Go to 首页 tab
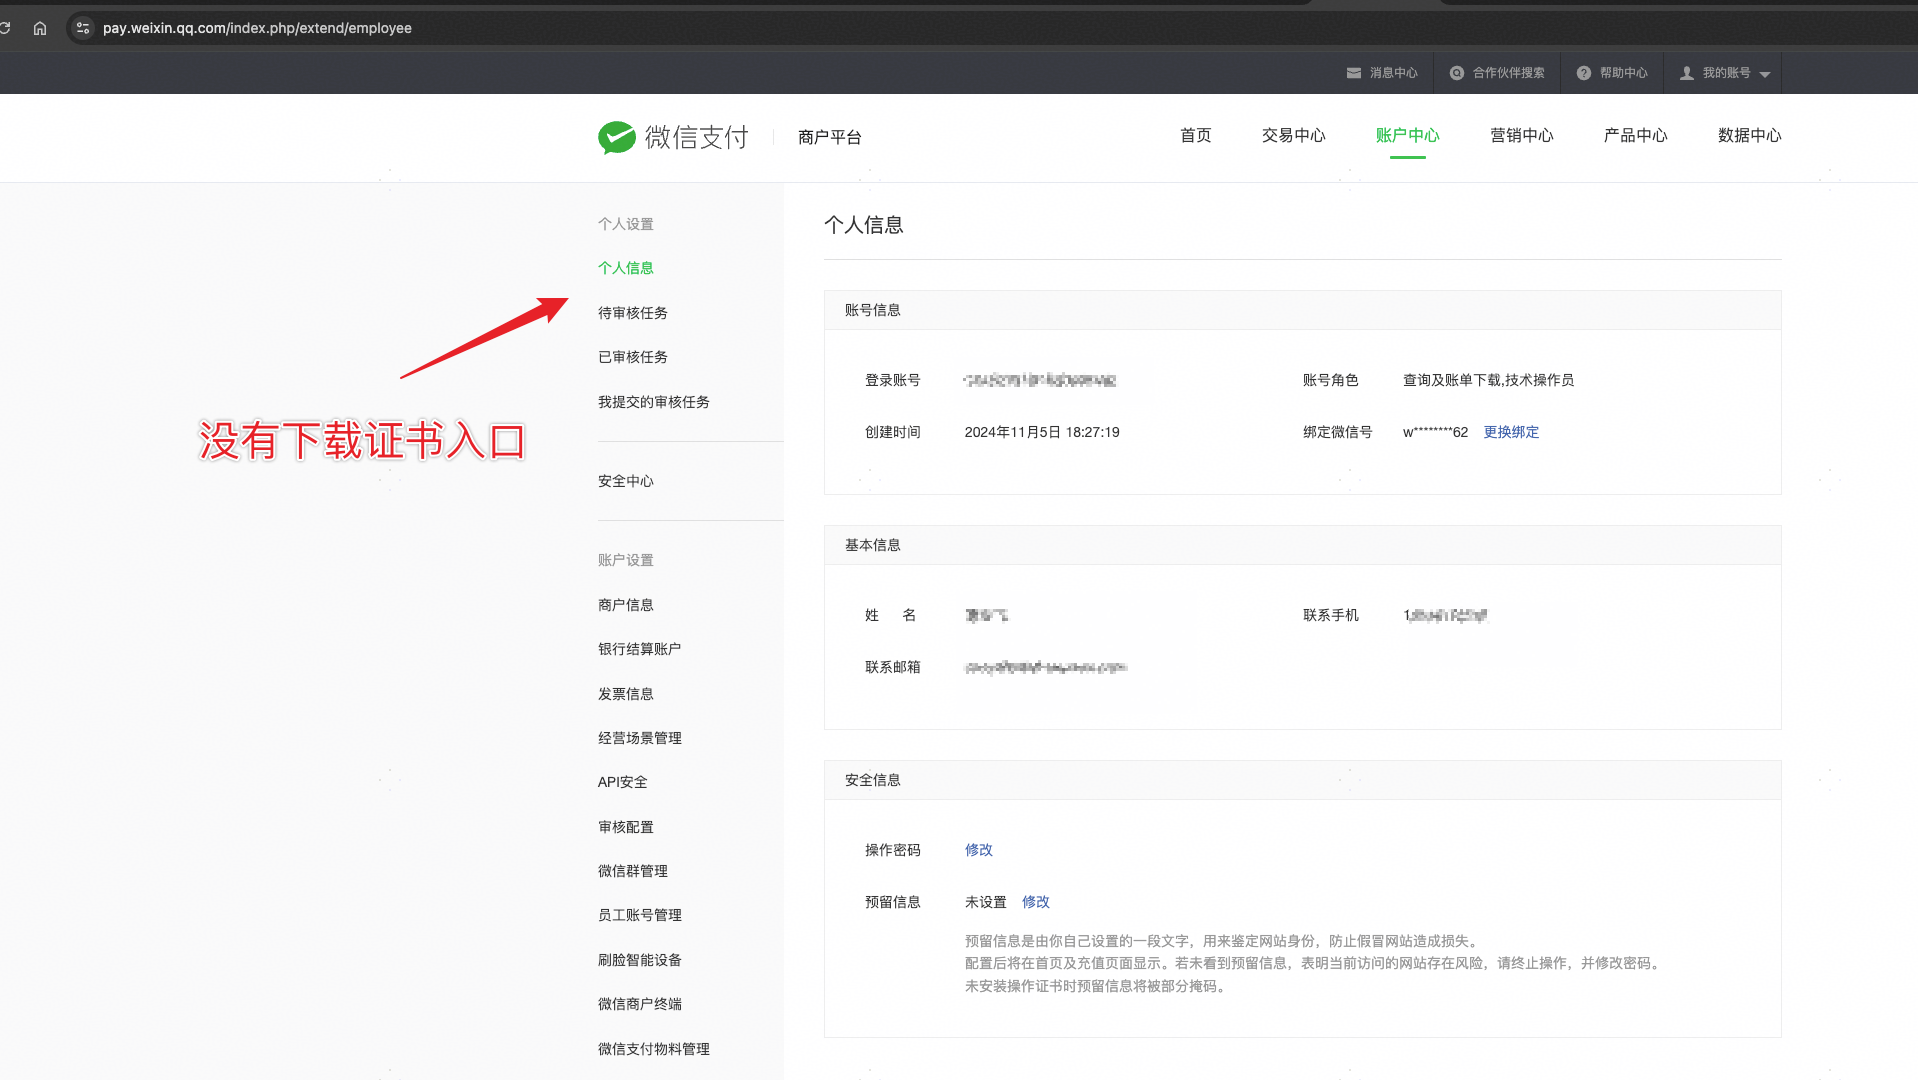This screenshot has height=1080, width=1918. tap(1196, 135)
